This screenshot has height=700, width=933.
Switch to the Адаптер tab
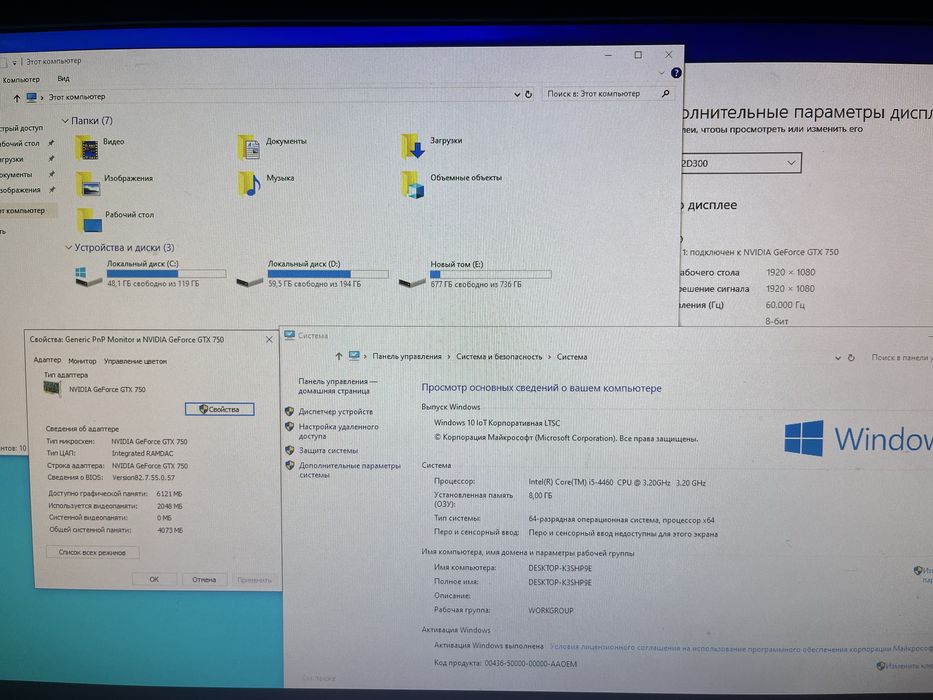[47, 360]
